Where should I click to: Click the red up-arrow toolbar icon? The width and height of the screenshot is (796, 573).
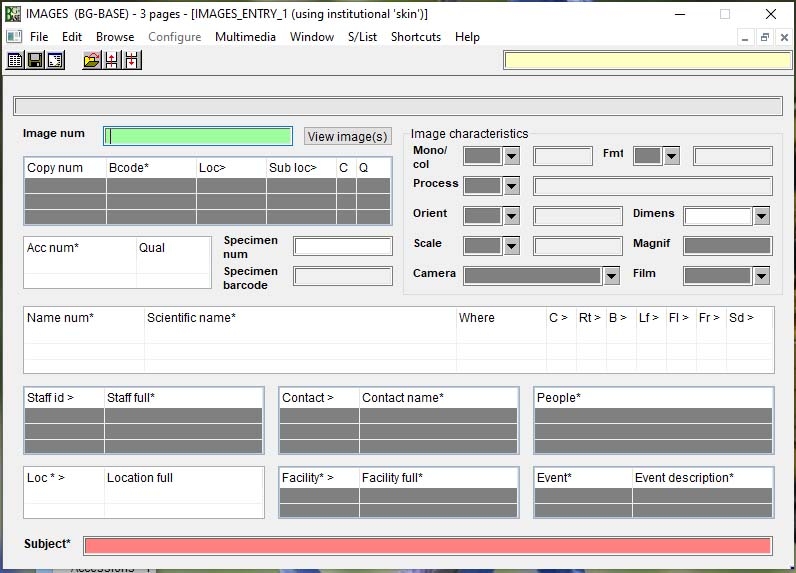[112, 61]
